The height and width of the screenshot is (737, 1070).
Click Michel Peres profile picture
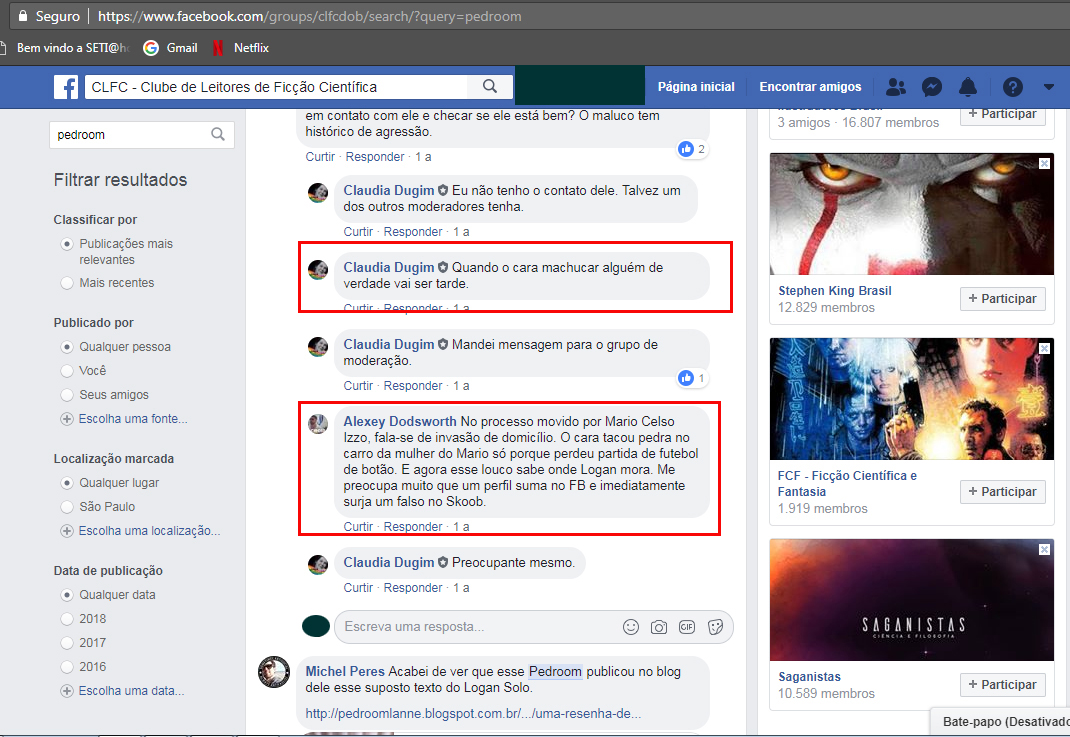pyautogui.click(x=274, y=671)
